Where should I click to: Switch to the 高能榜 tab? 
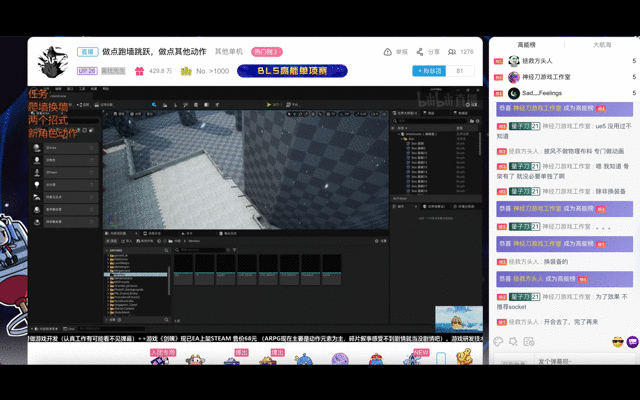[x=527, y=45]
